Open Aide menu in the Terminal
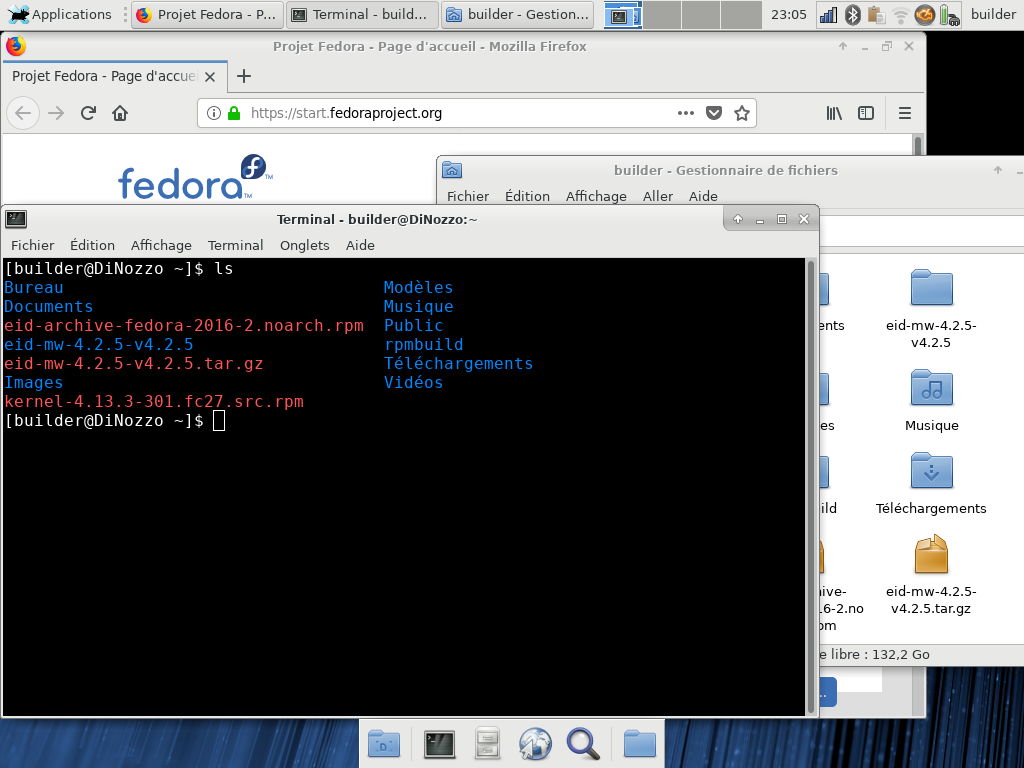 tap(360, 246)
